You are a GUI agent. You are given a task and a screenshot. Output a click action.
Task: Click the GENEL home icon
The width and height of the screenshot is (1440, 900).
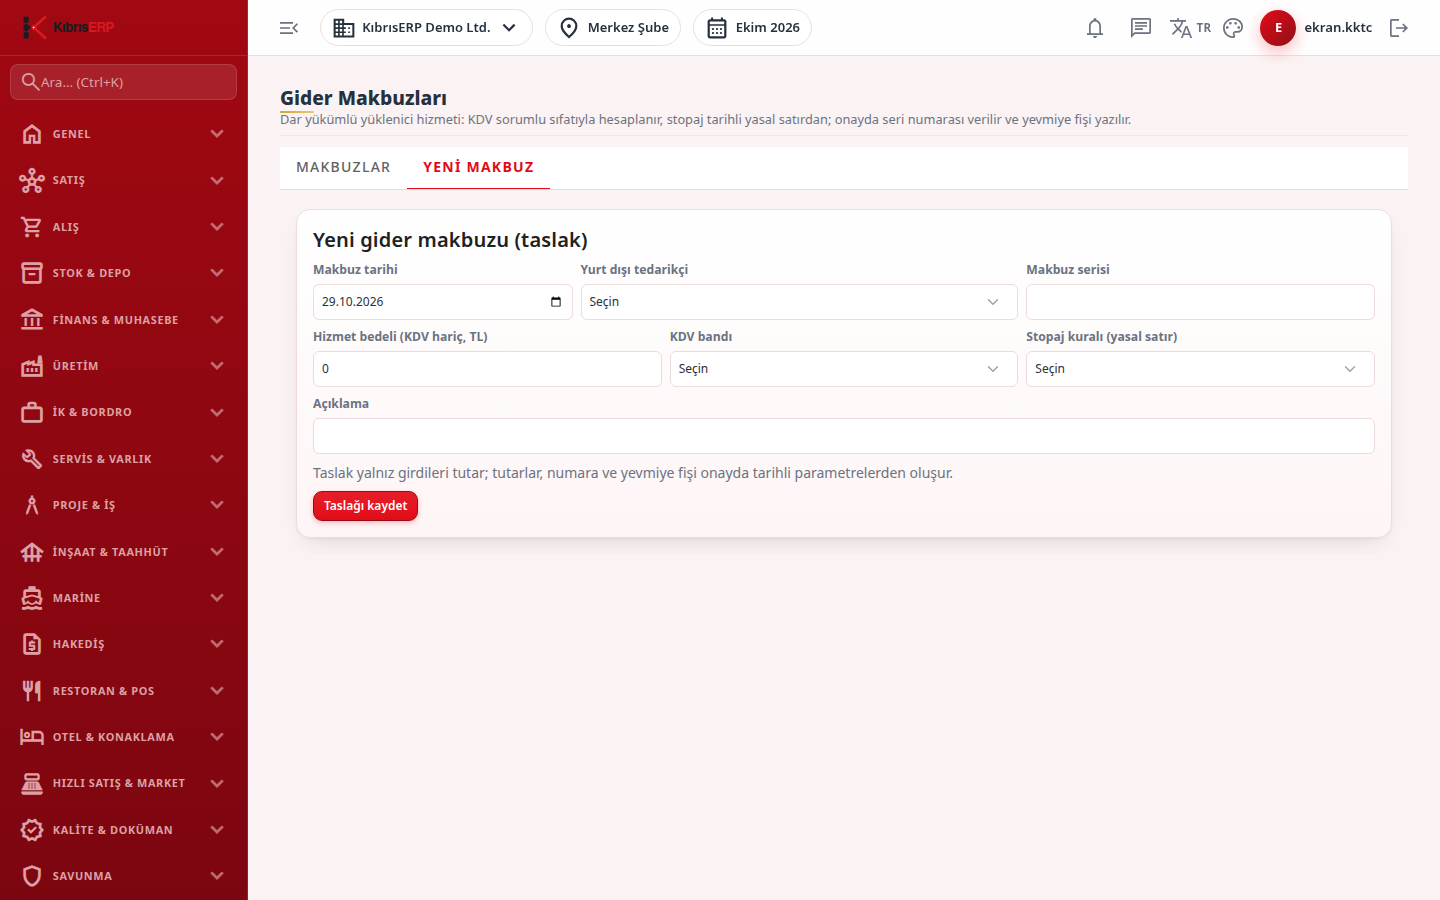[x=32, y=134]
